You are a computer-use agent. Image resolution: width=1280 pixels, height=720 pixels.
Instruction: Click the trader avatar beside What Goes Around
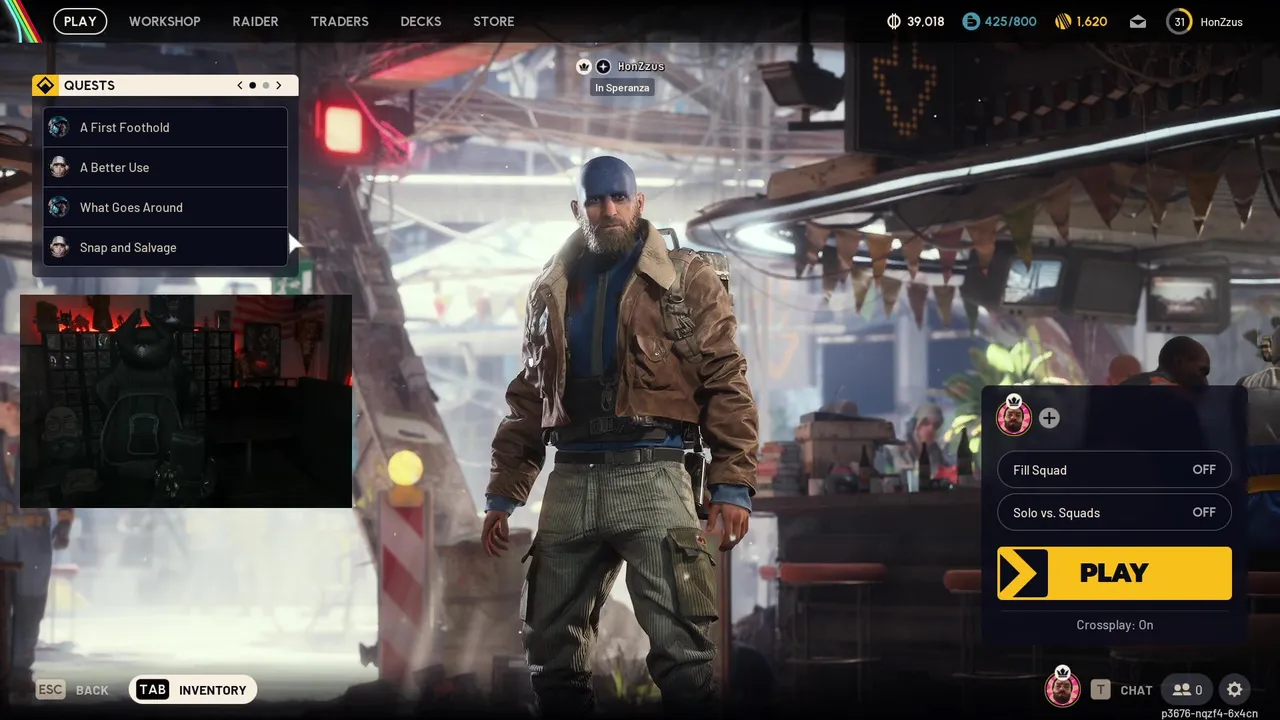(x=59, y=207)
